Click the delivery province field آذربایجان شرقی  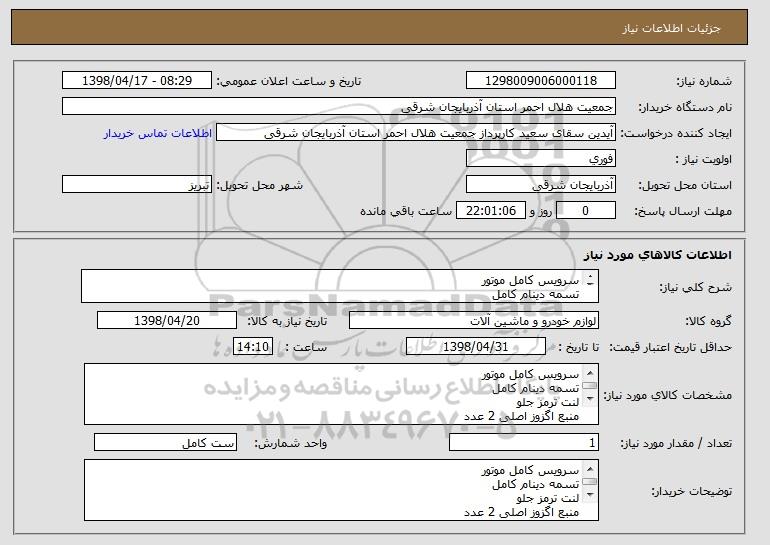541,185
